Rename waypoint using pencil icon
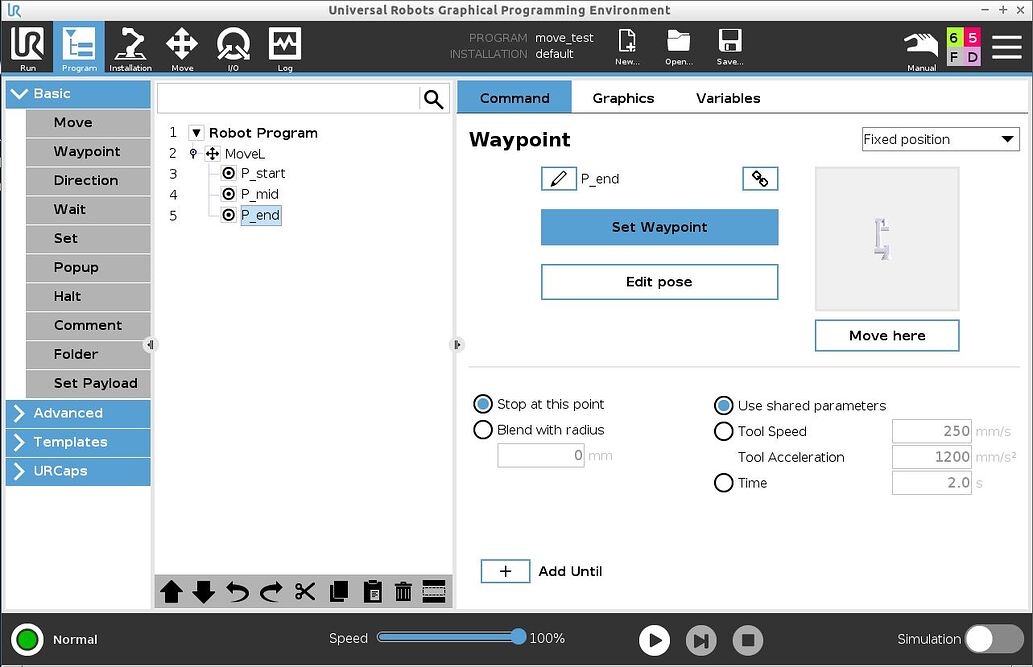1033x667 pixels. 559,178
